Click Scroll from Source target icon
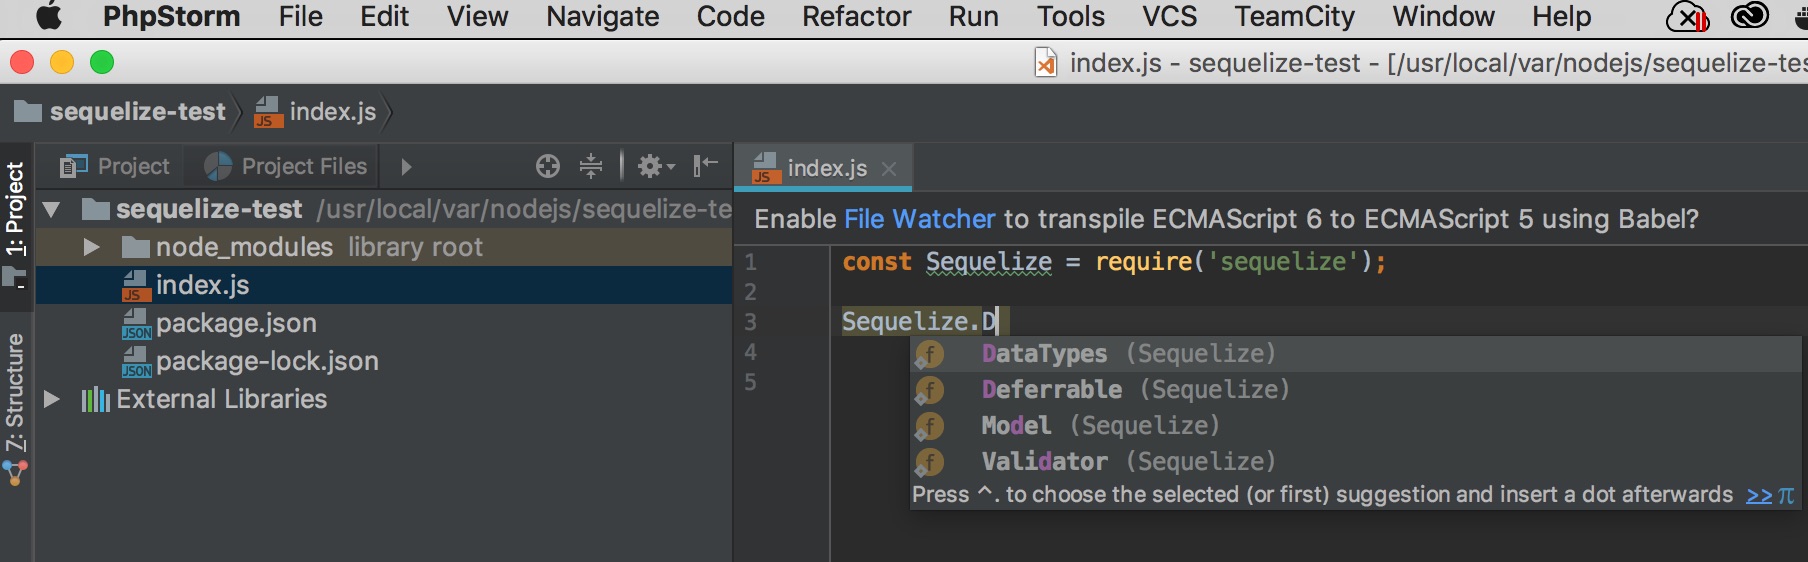The height and width of the screenshot is (562, 1808). (548, 166)
